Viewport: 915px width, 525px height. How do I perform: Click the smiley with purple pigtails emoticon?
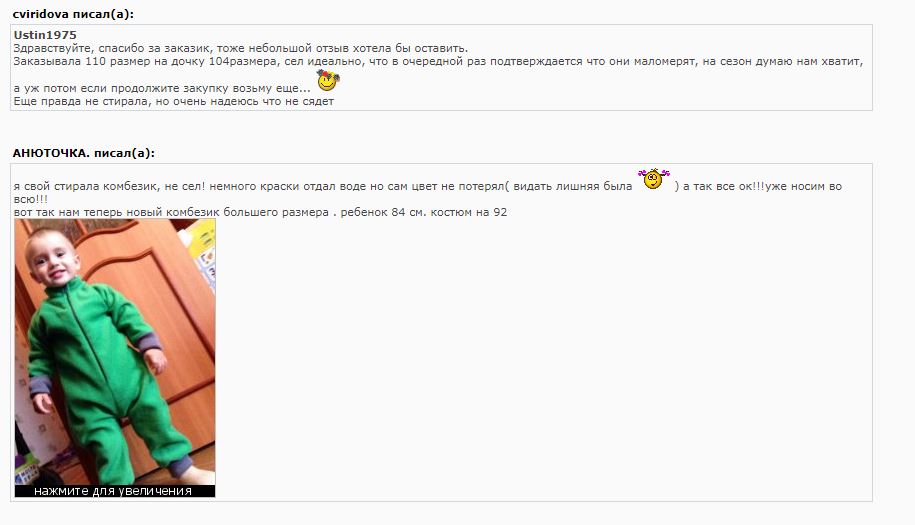[654, 178]
